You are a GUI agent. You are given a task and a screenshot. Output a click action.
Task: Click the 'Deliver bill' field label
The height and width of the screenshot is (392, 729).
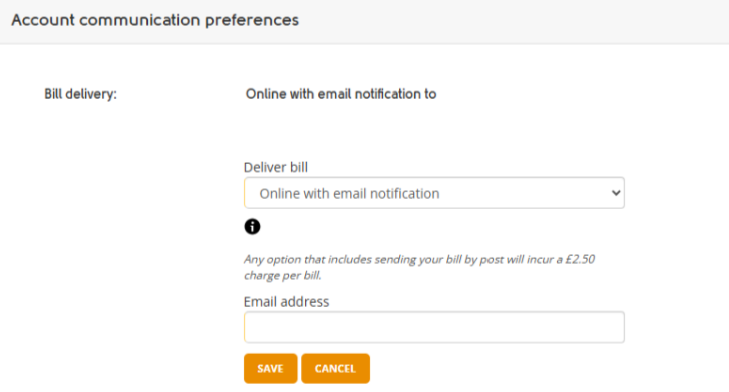(276, 167)
